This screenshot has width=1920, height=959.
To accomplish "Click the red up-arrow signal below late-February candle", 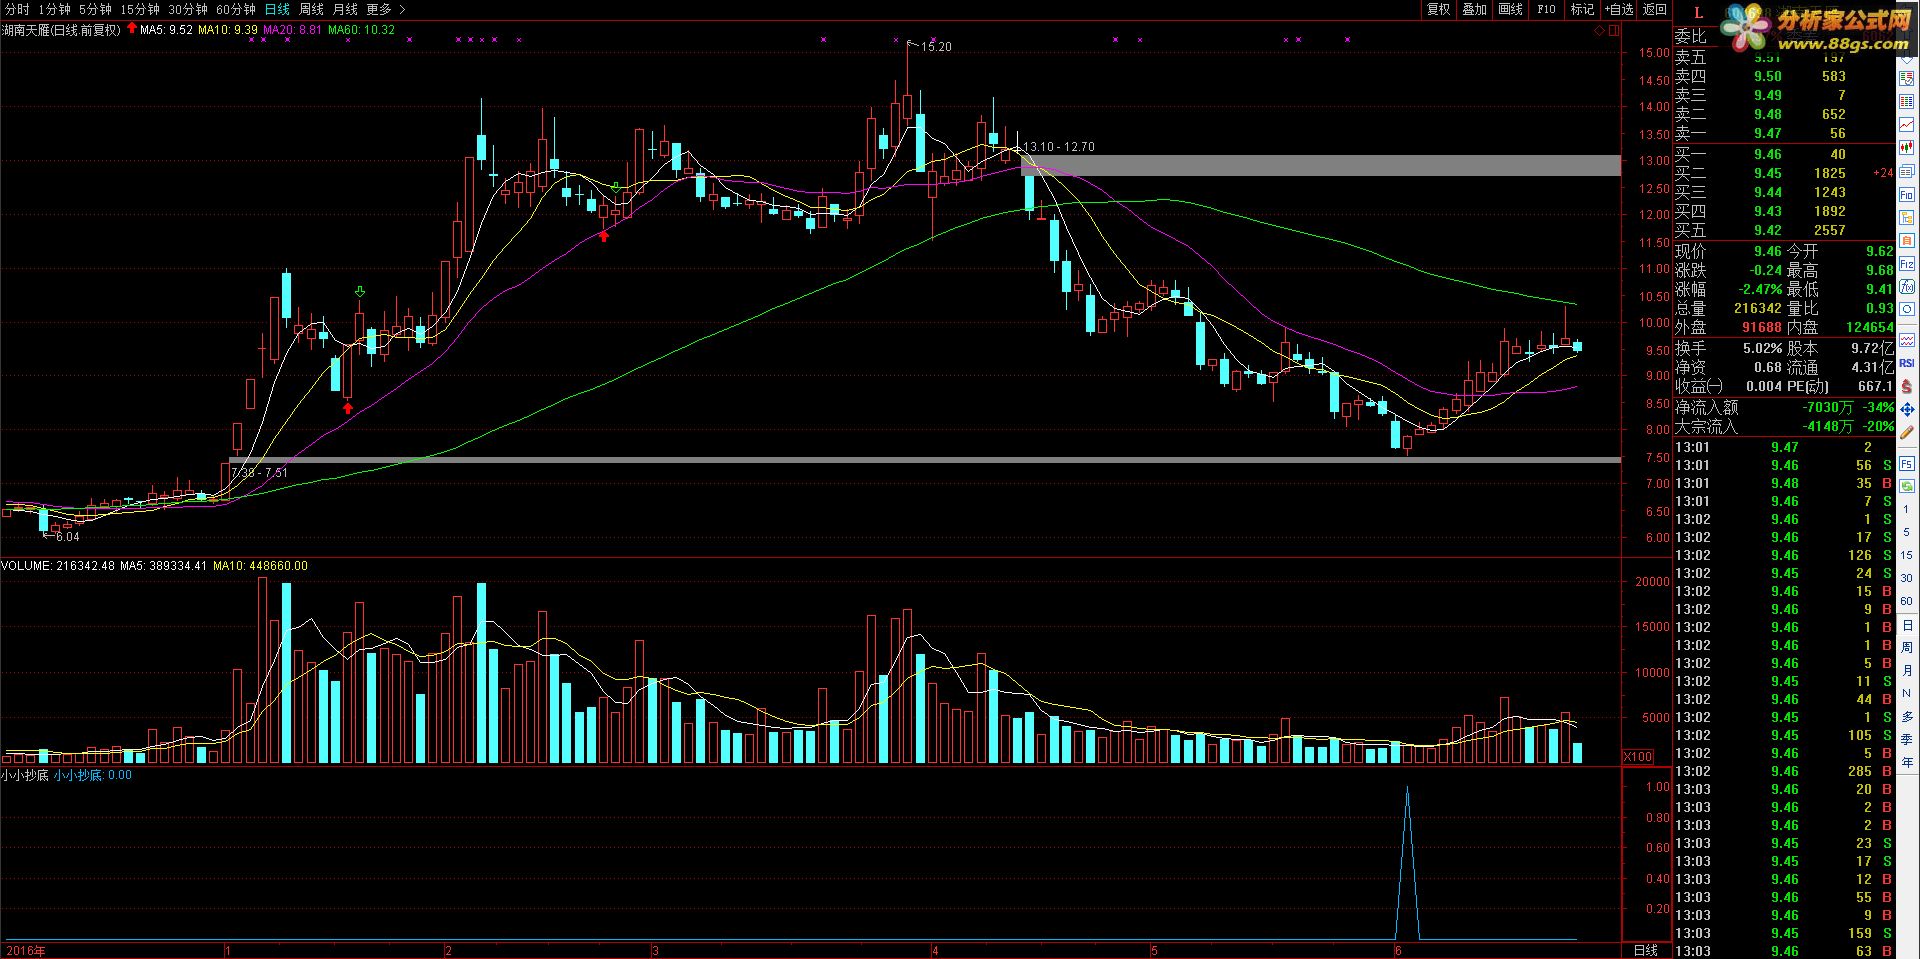I will coord(604,236).
